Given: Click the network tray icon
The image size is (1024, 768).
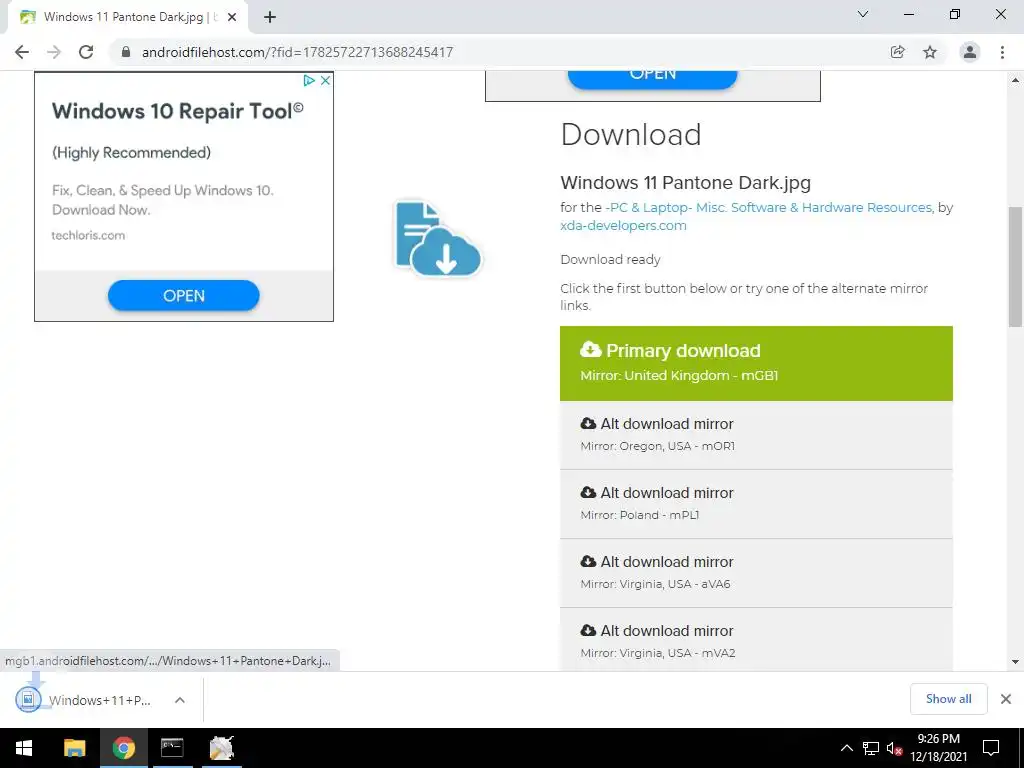Looking at the screenshot, I should 871,748.
